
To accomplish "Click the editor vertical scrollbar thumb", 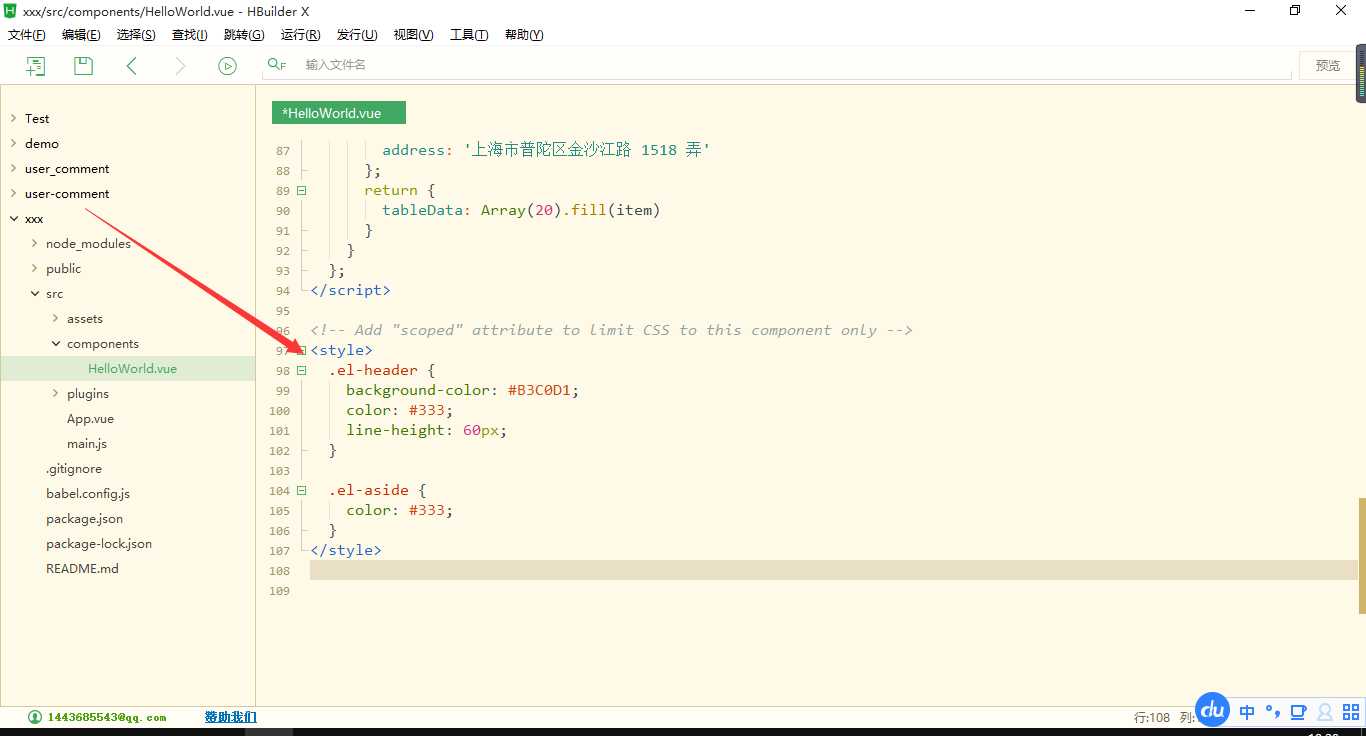I will click(1362, 555).
